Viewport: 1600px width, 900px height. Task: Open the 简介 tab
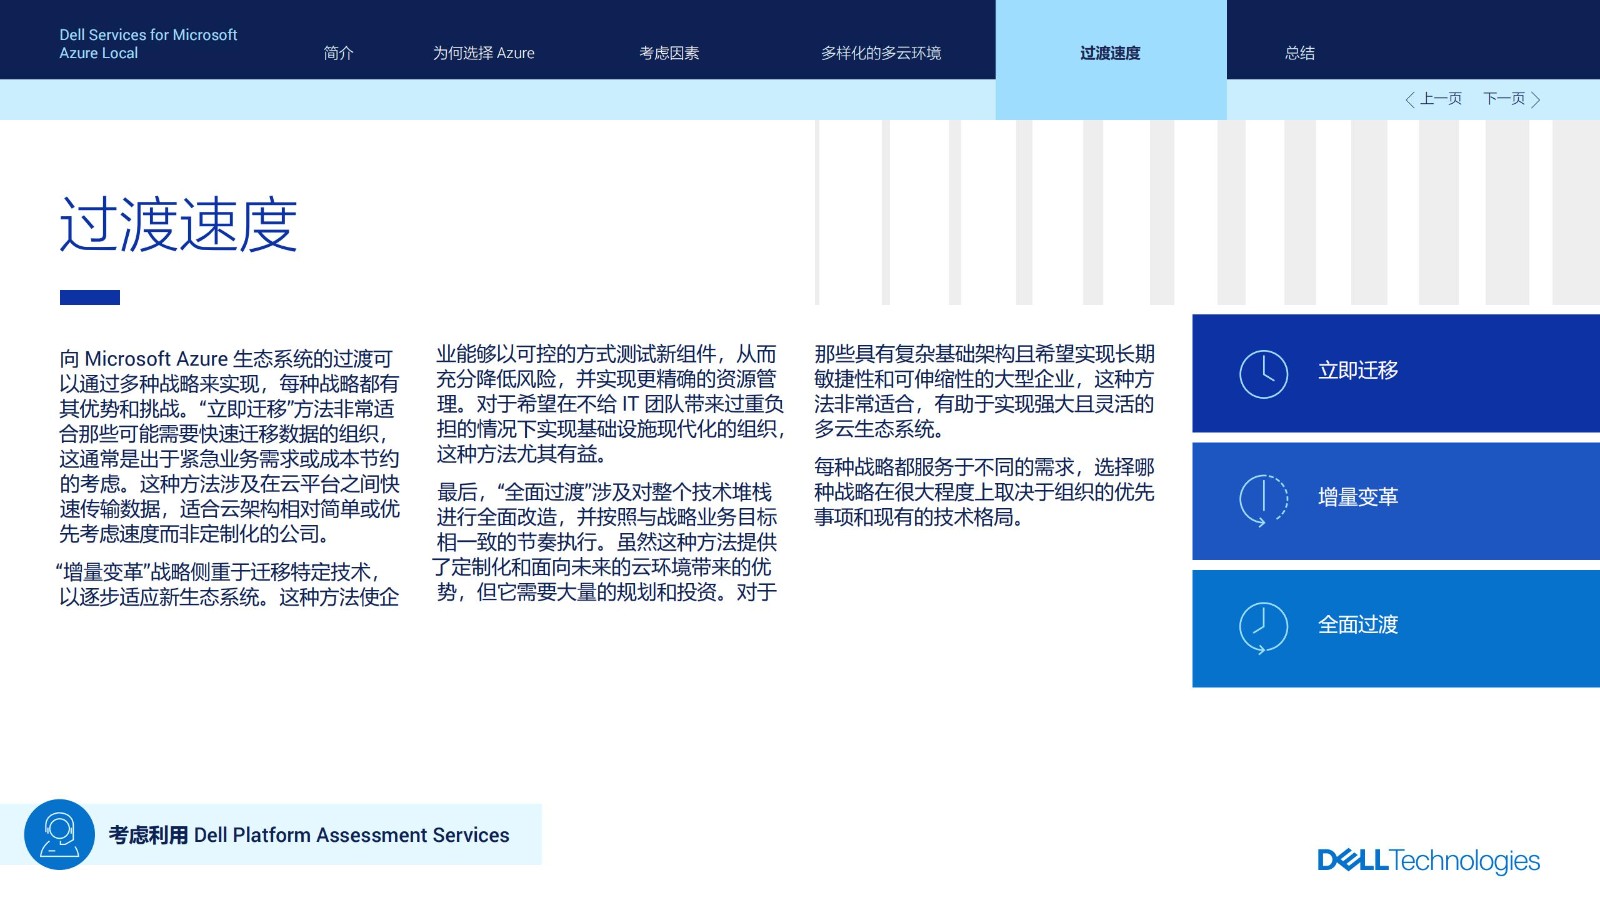point(338,53)
